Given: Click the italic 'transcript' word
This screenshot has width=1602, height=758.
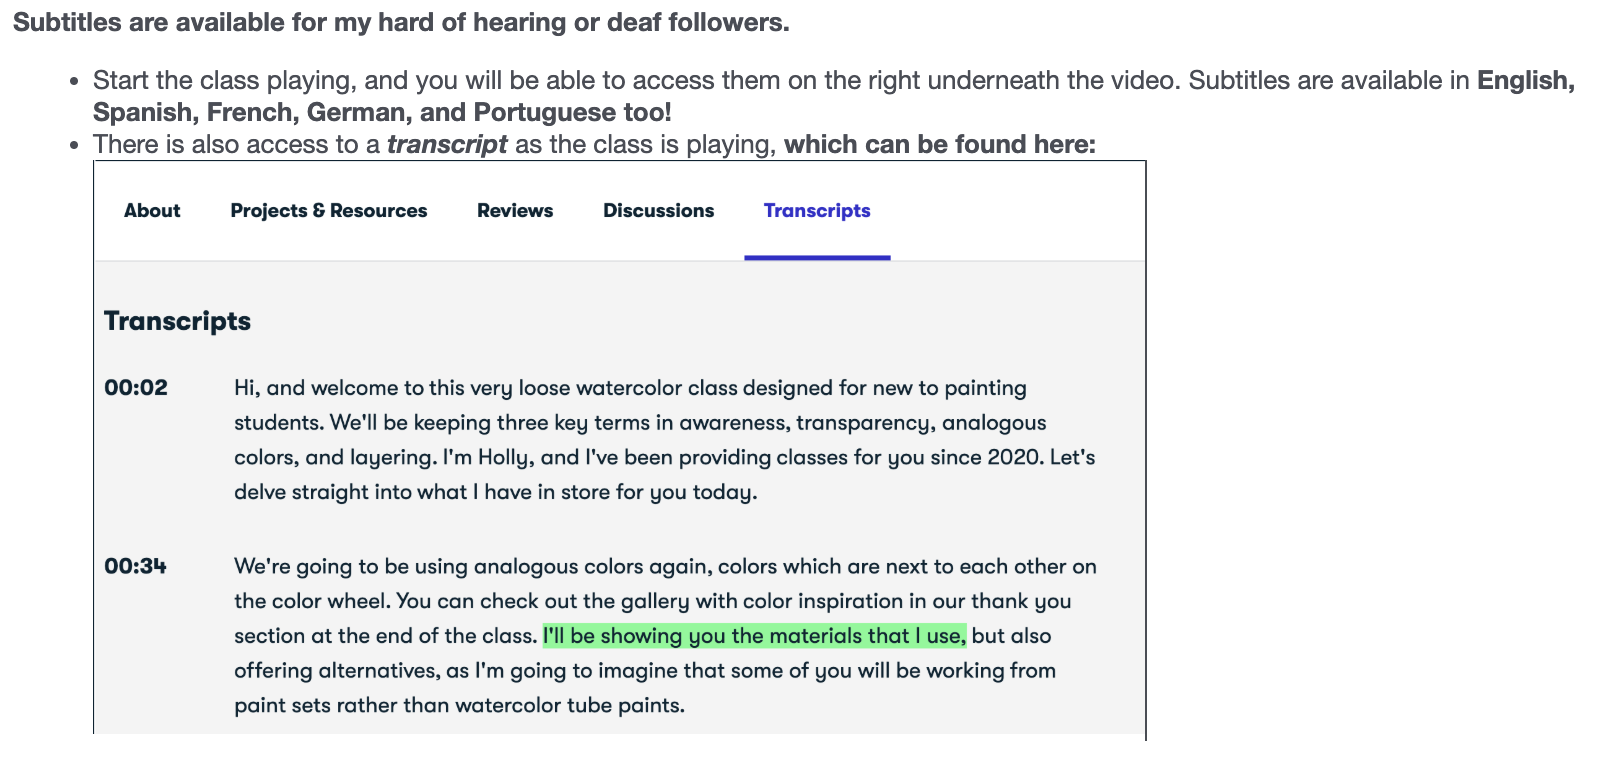Looking at the screenshot, I should 447,145.
